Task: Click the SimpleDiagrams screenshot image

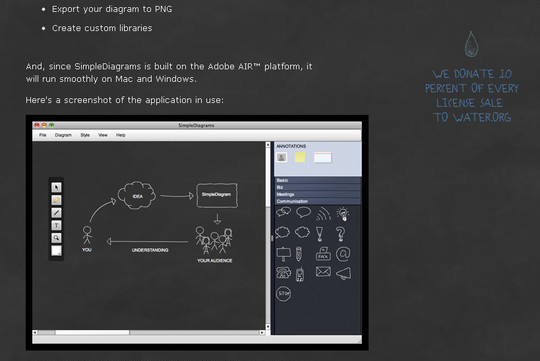Action: click(x=197, y=233)
